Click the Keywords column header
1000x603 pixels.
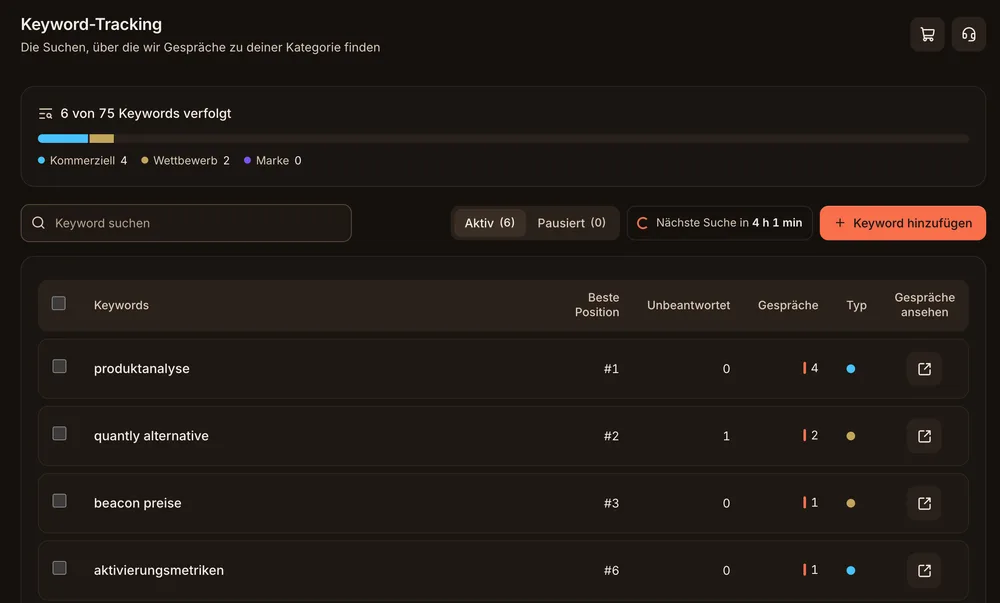(121, 305)
